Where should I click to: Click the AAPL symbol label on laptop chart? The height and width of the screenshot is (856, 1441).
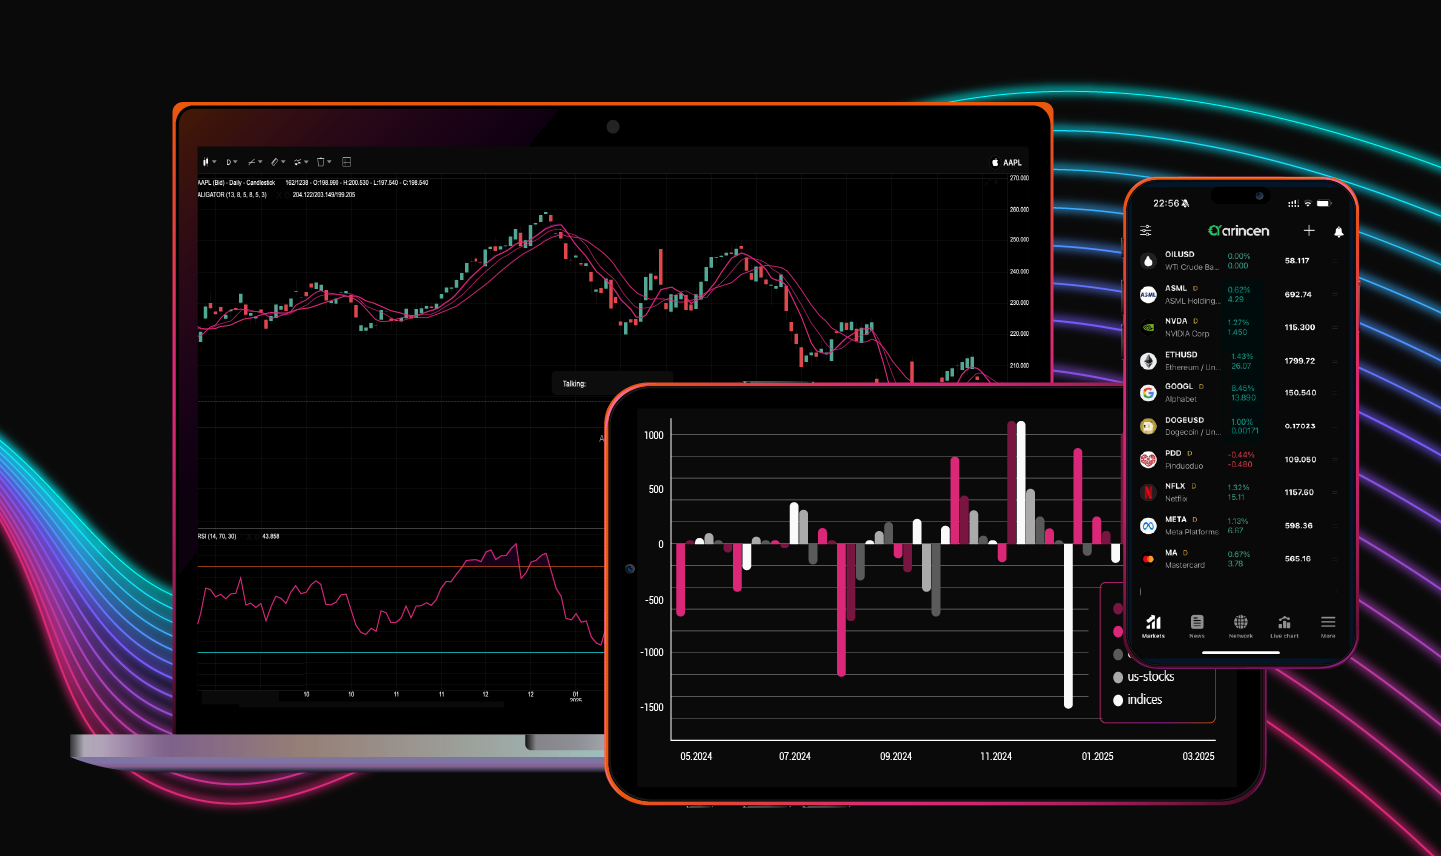point(1007,163)
